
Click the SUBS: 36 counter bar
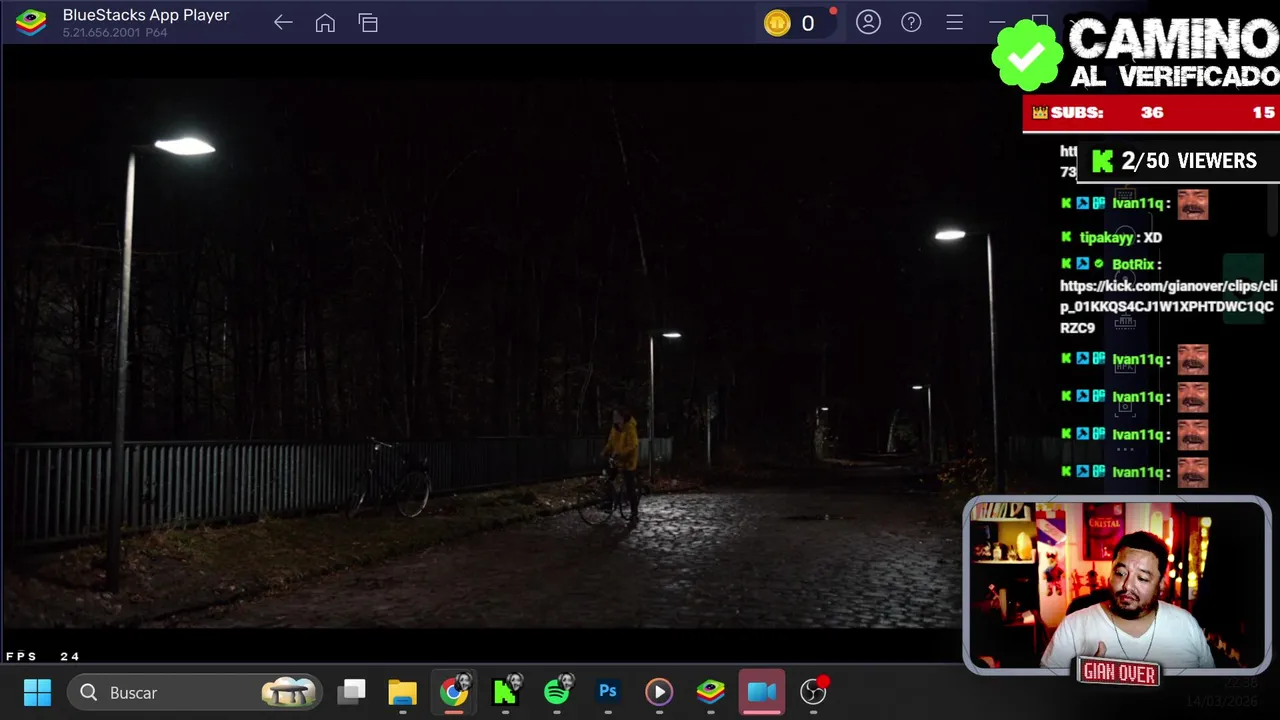pos(1151,113)
